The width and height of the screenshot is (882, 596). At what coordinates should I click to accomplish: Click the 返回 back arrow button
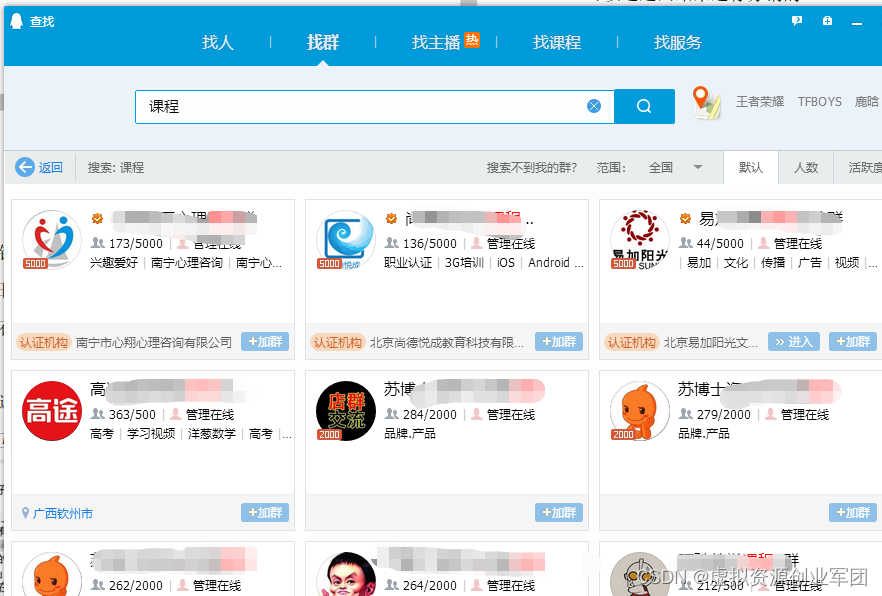pyautogui.click(x=39, y=167)
